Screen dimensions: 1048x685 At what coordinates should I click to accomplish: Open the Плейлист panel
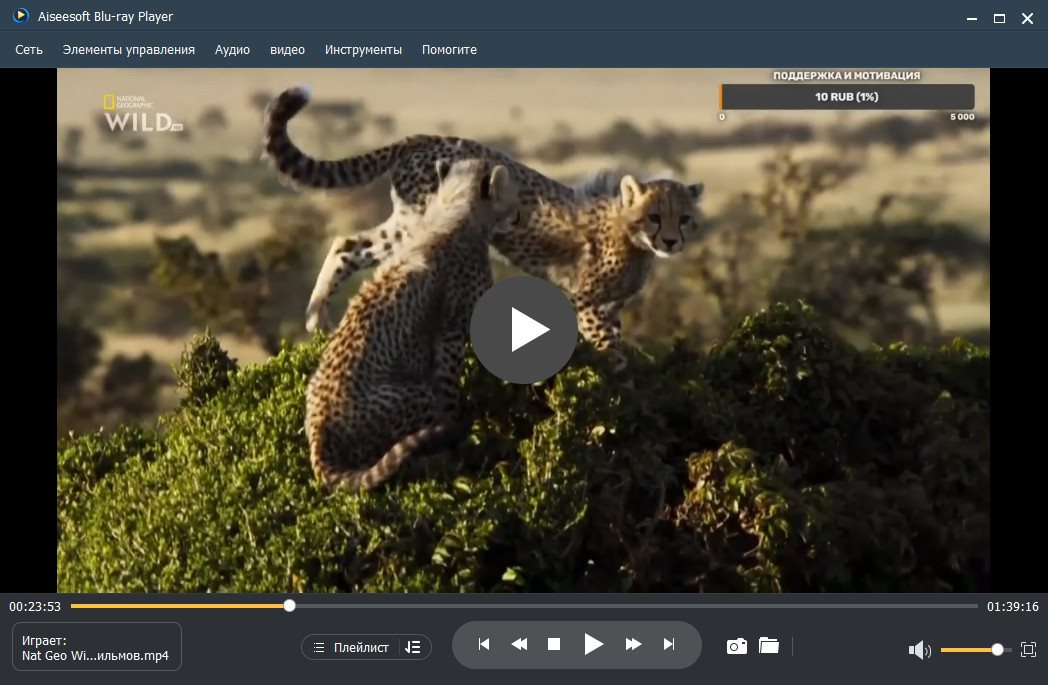352,648
